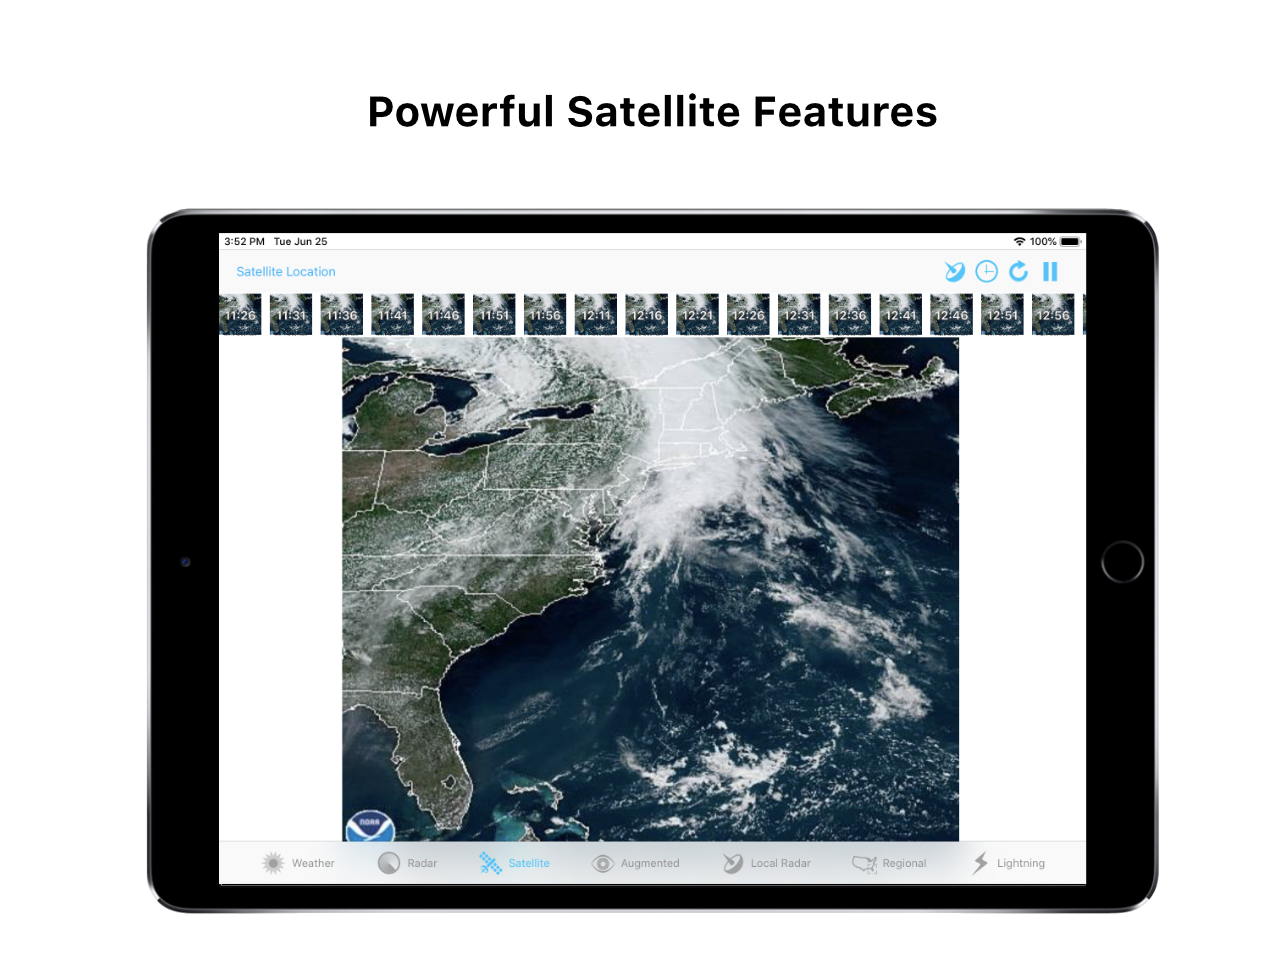Jump to the 12:31 satellite frame
The image size is (1280, 960).
pos(799,314)
